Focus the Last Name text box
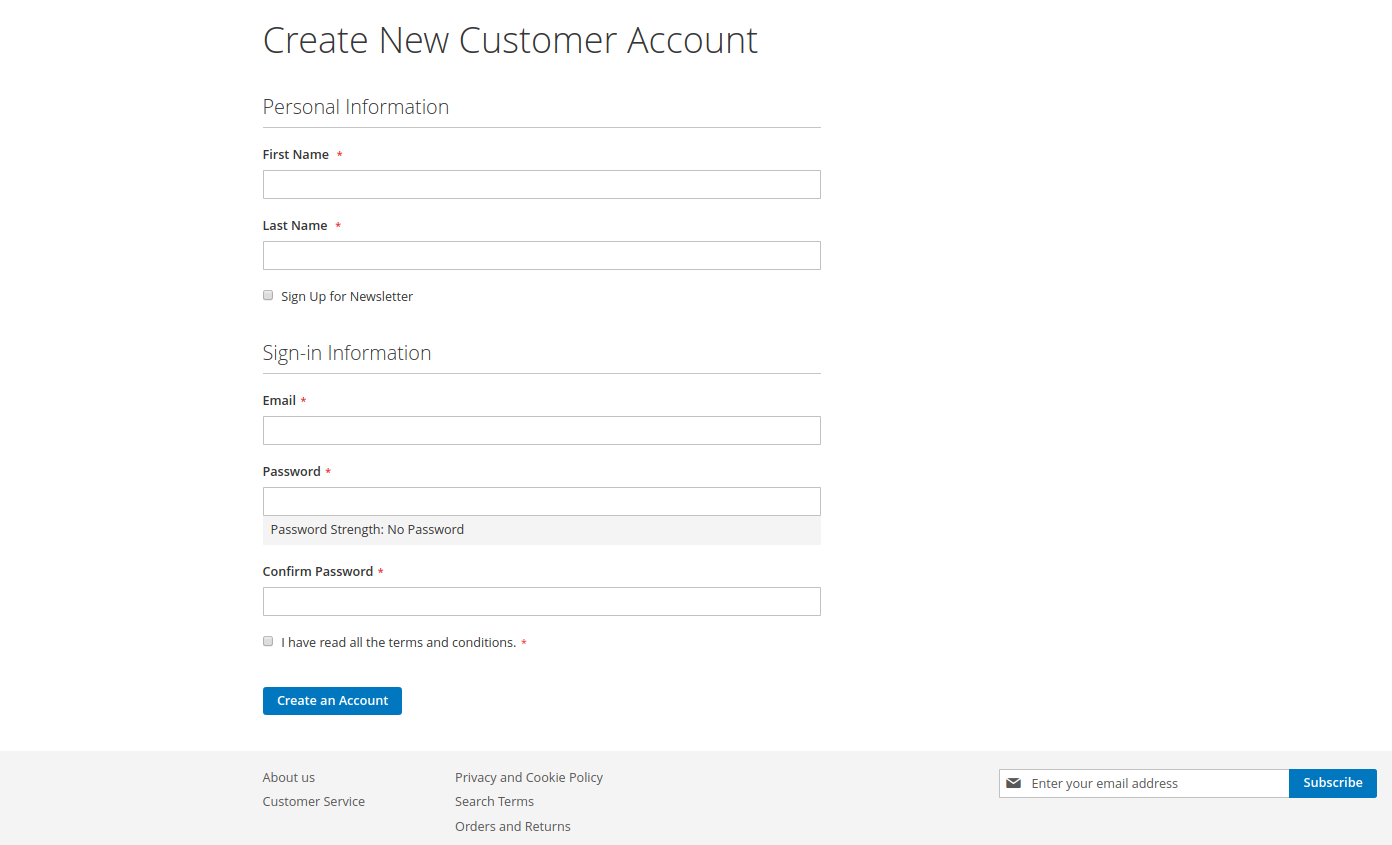The height and width of the screenshot is (845, 1392). click(541, 256)
